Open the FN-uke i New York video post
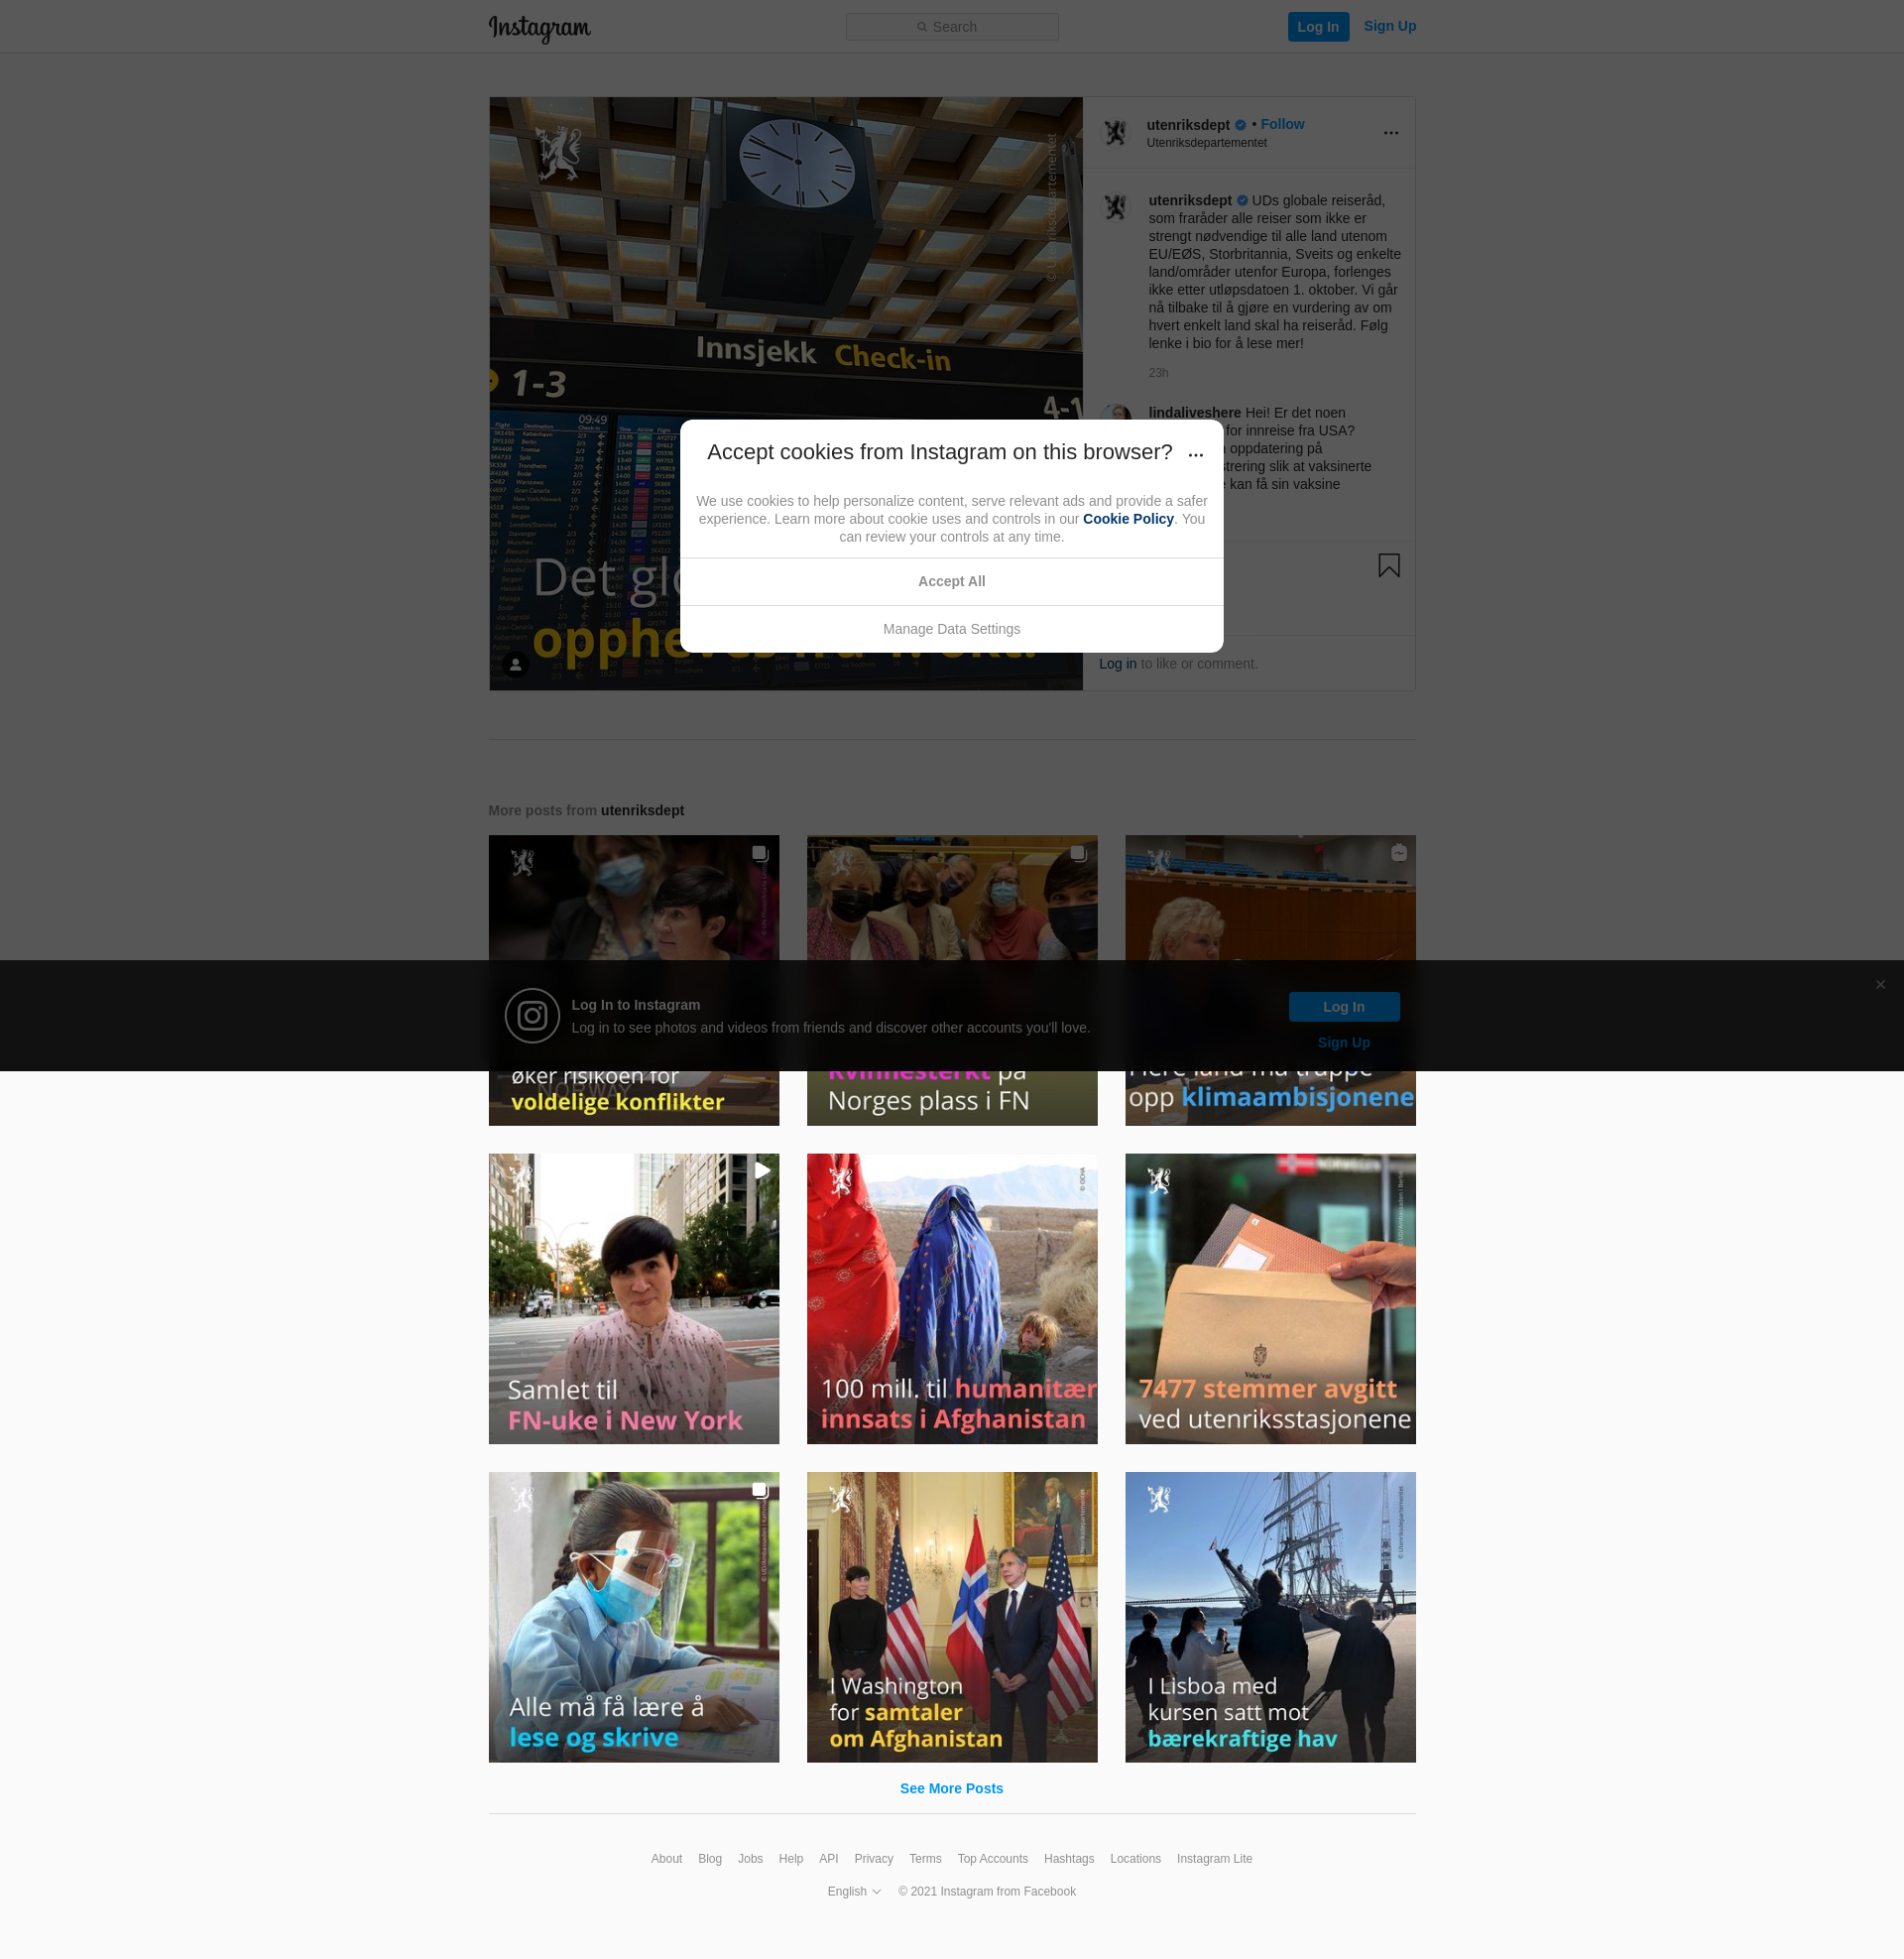The height and width of the screenshot is (1959, 1904). coord(633,1299)
